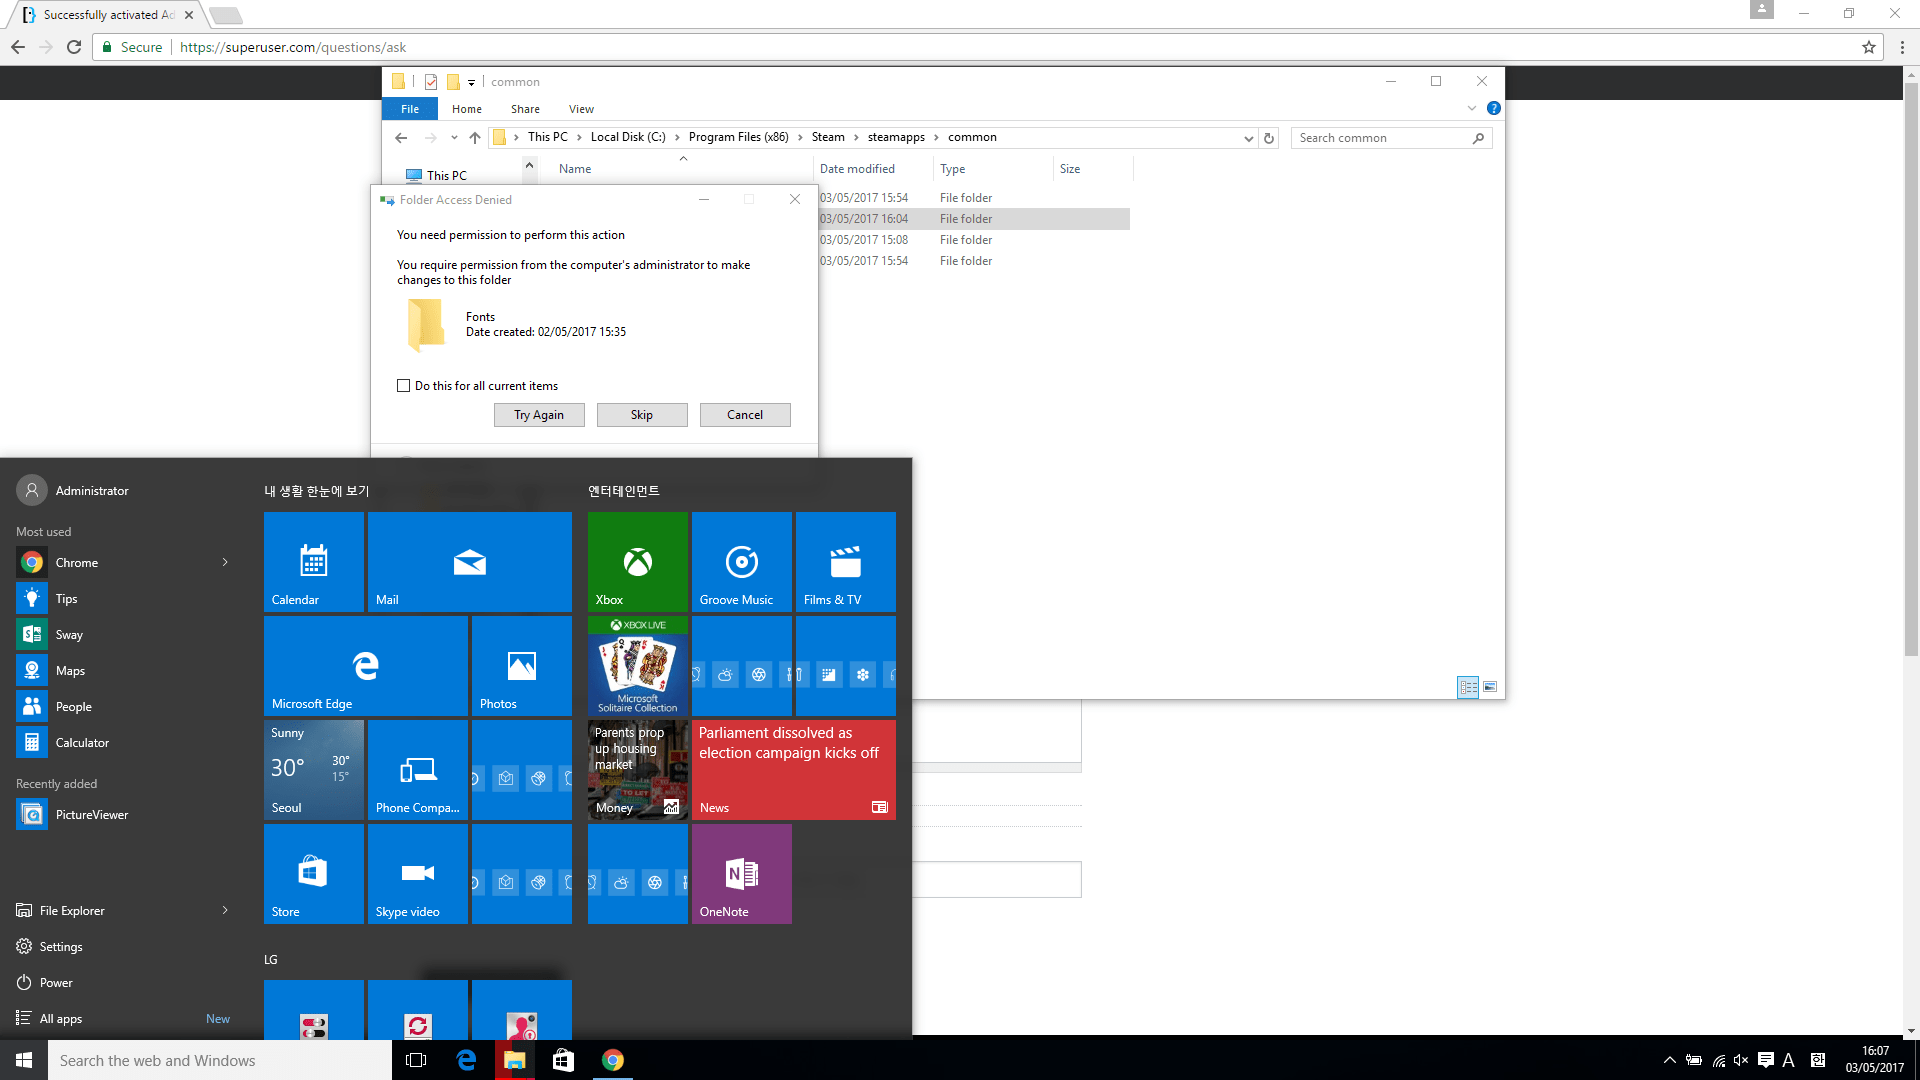
Task: Open the Films & TV tile
Action: click(x=846, y=562)
